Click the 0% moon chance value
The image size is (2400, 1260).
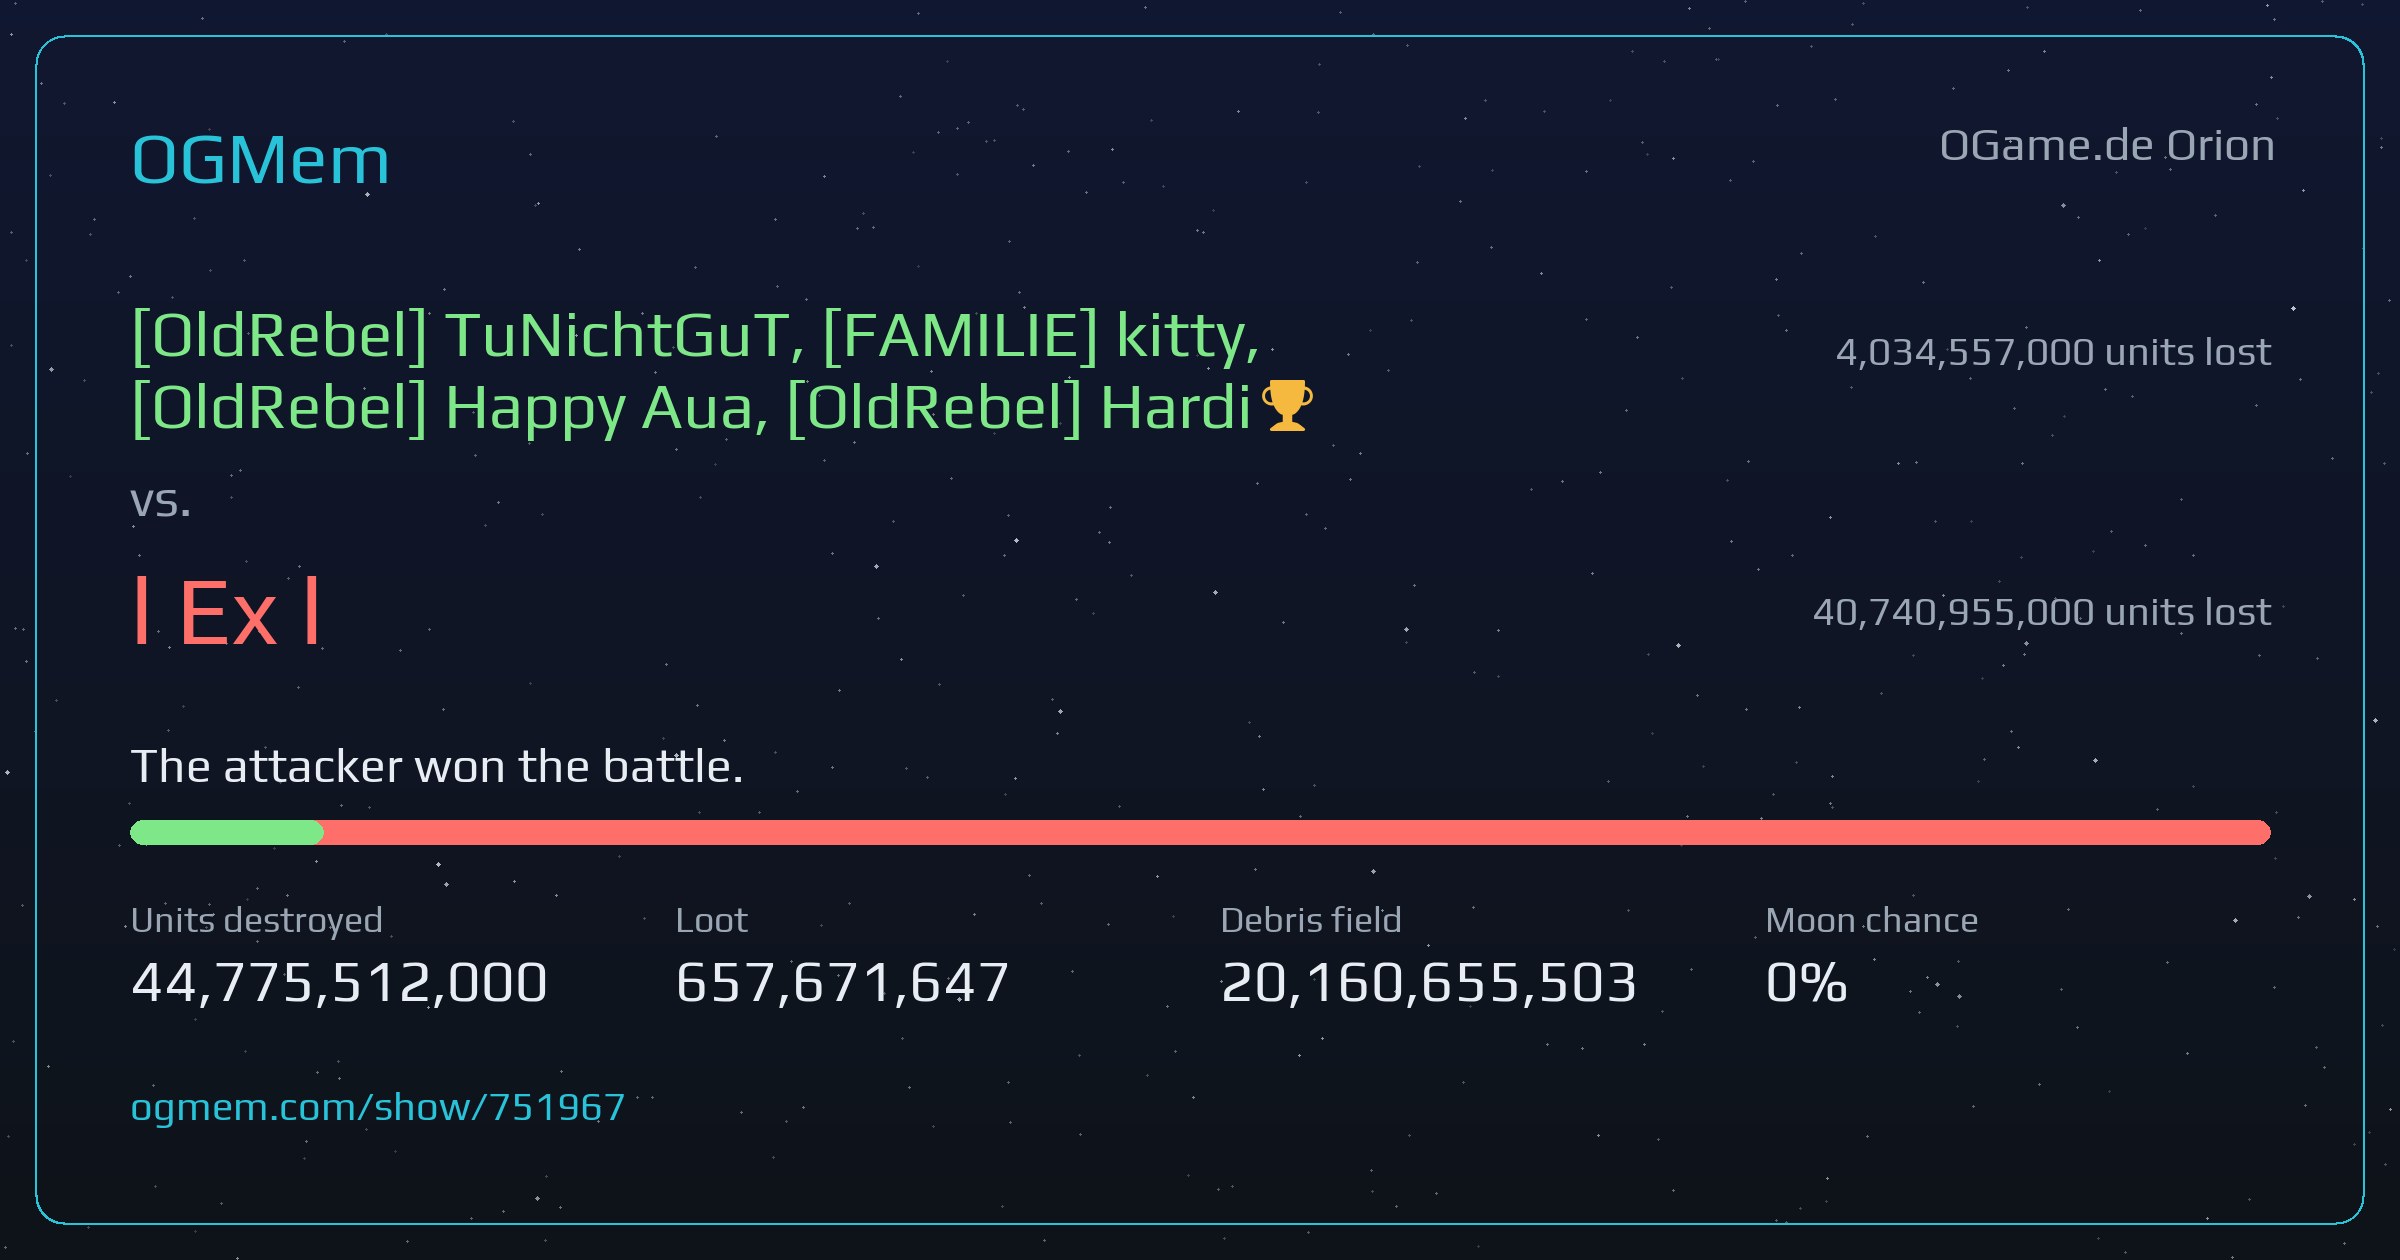point(1806,982)
